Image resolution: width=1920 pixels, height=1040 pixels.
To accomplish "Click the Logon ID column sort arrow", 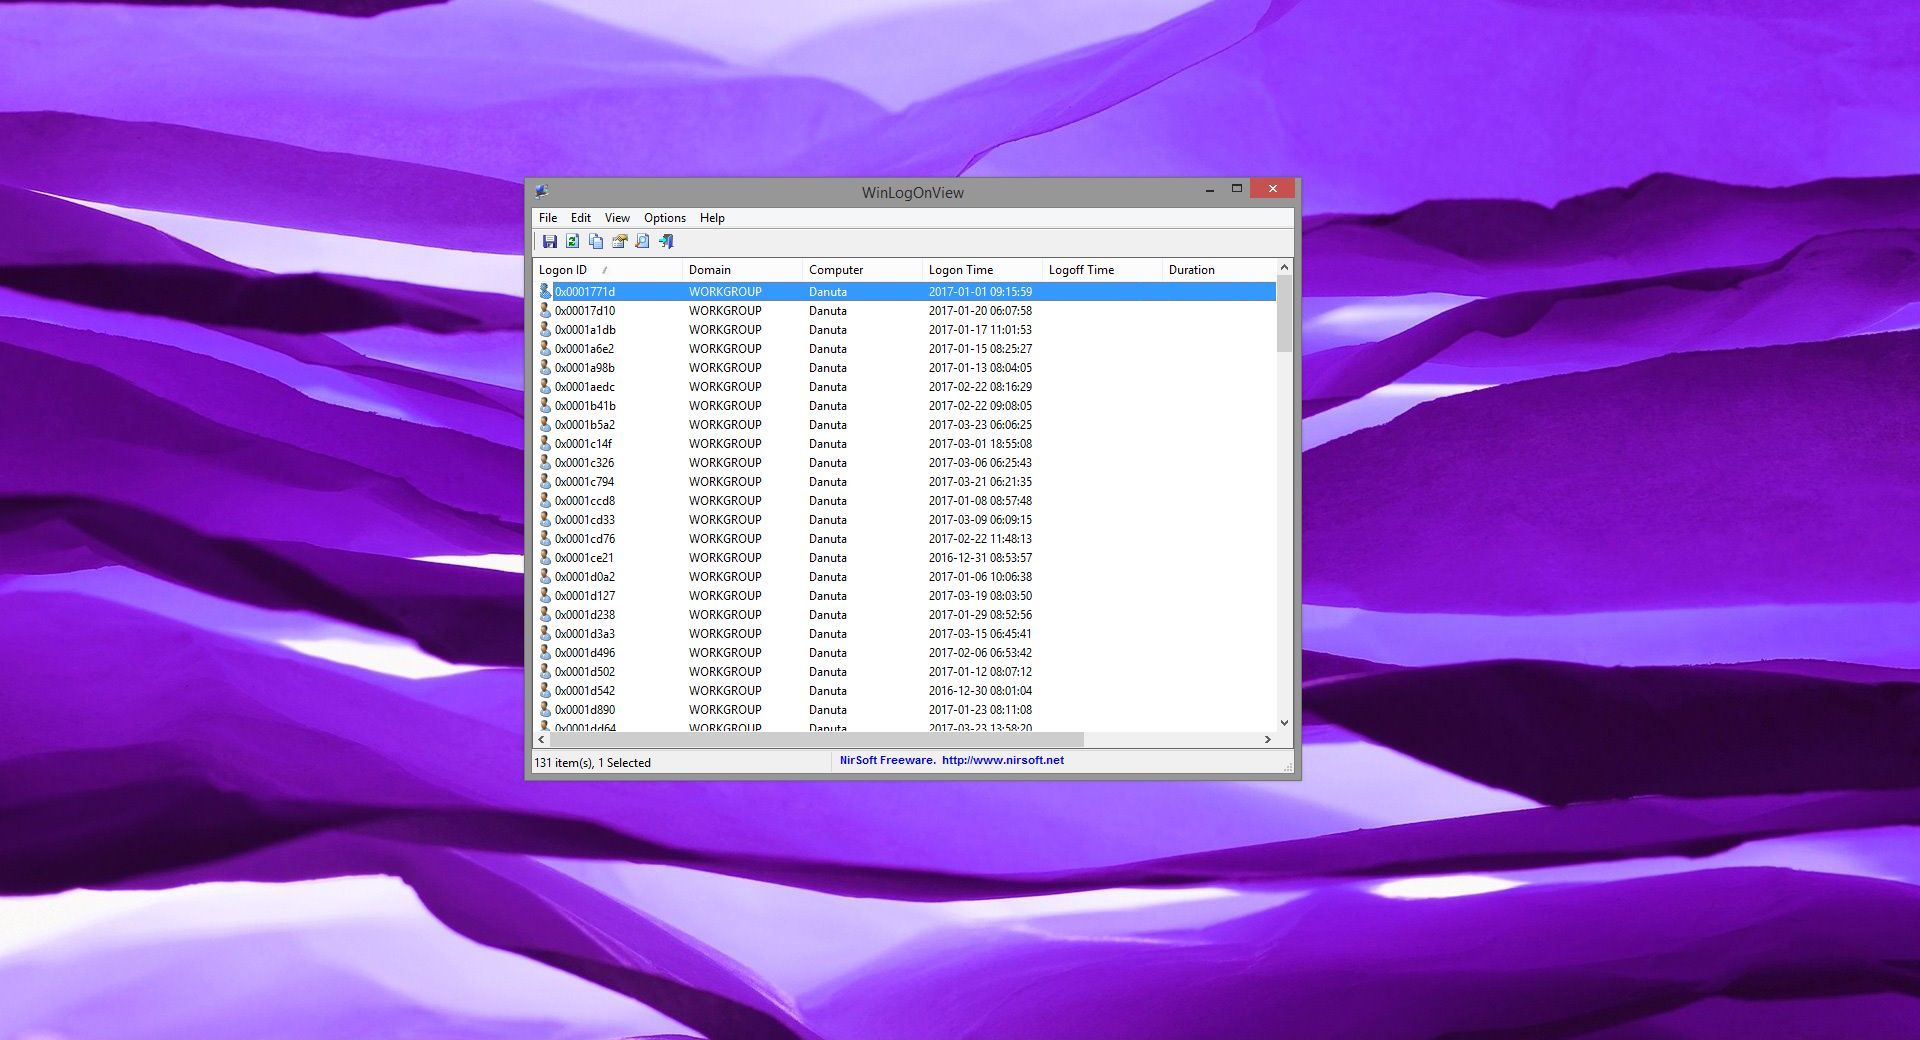I will point(605,270).
